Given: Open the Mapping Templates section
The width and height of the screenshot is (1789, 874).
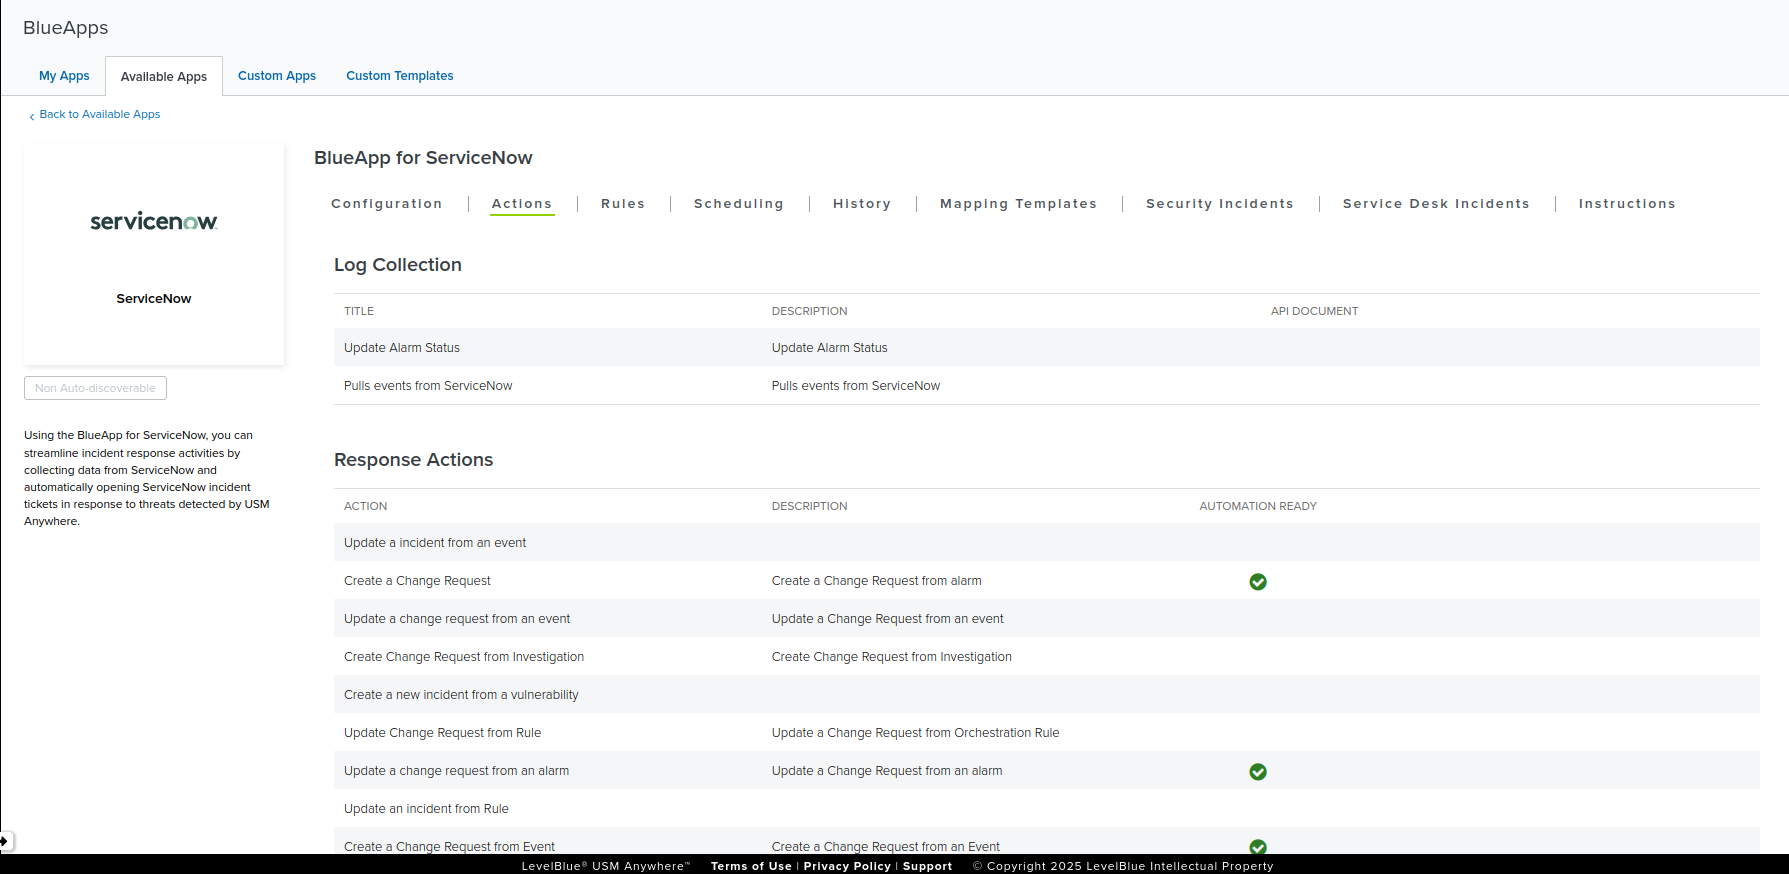Looking at the screenshot, I should 1018,204.
